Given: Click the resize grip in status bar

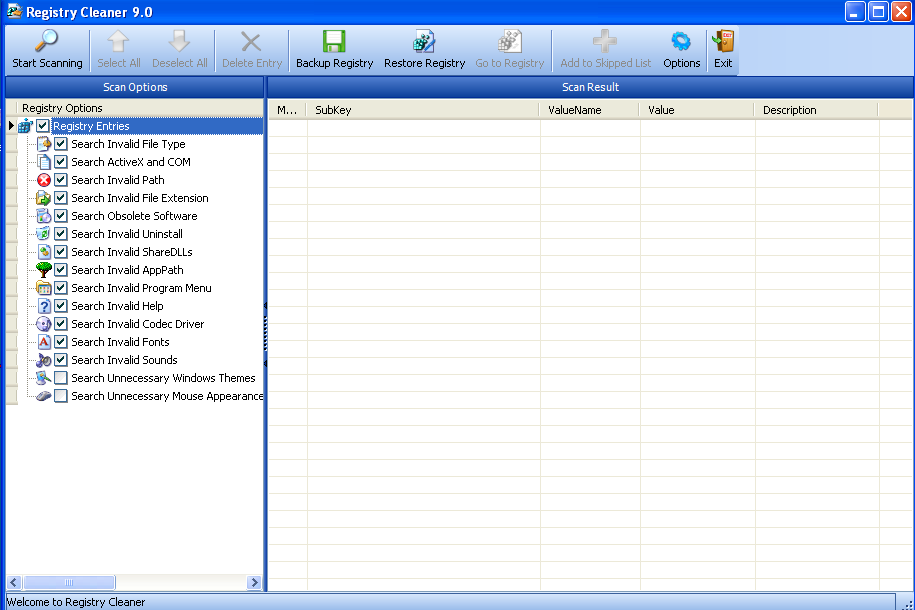Looking at the screenshot, I should (906, 604).
